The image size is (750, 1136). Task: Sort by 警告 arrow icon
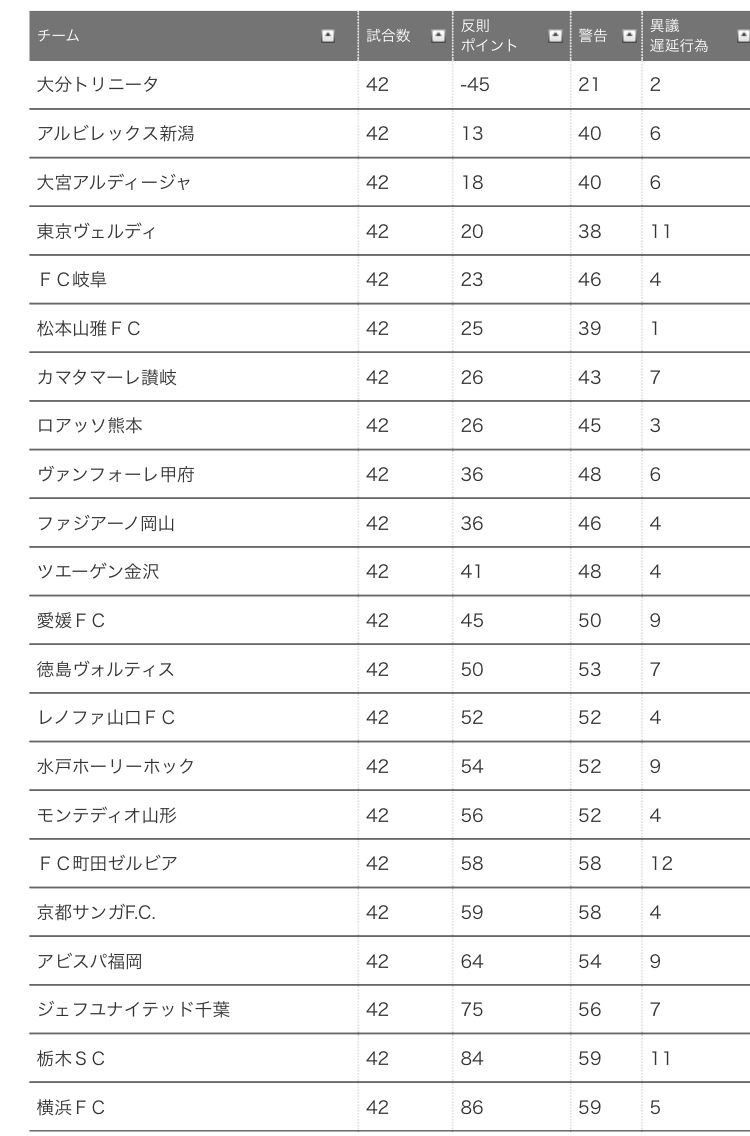tap(629, 36)
